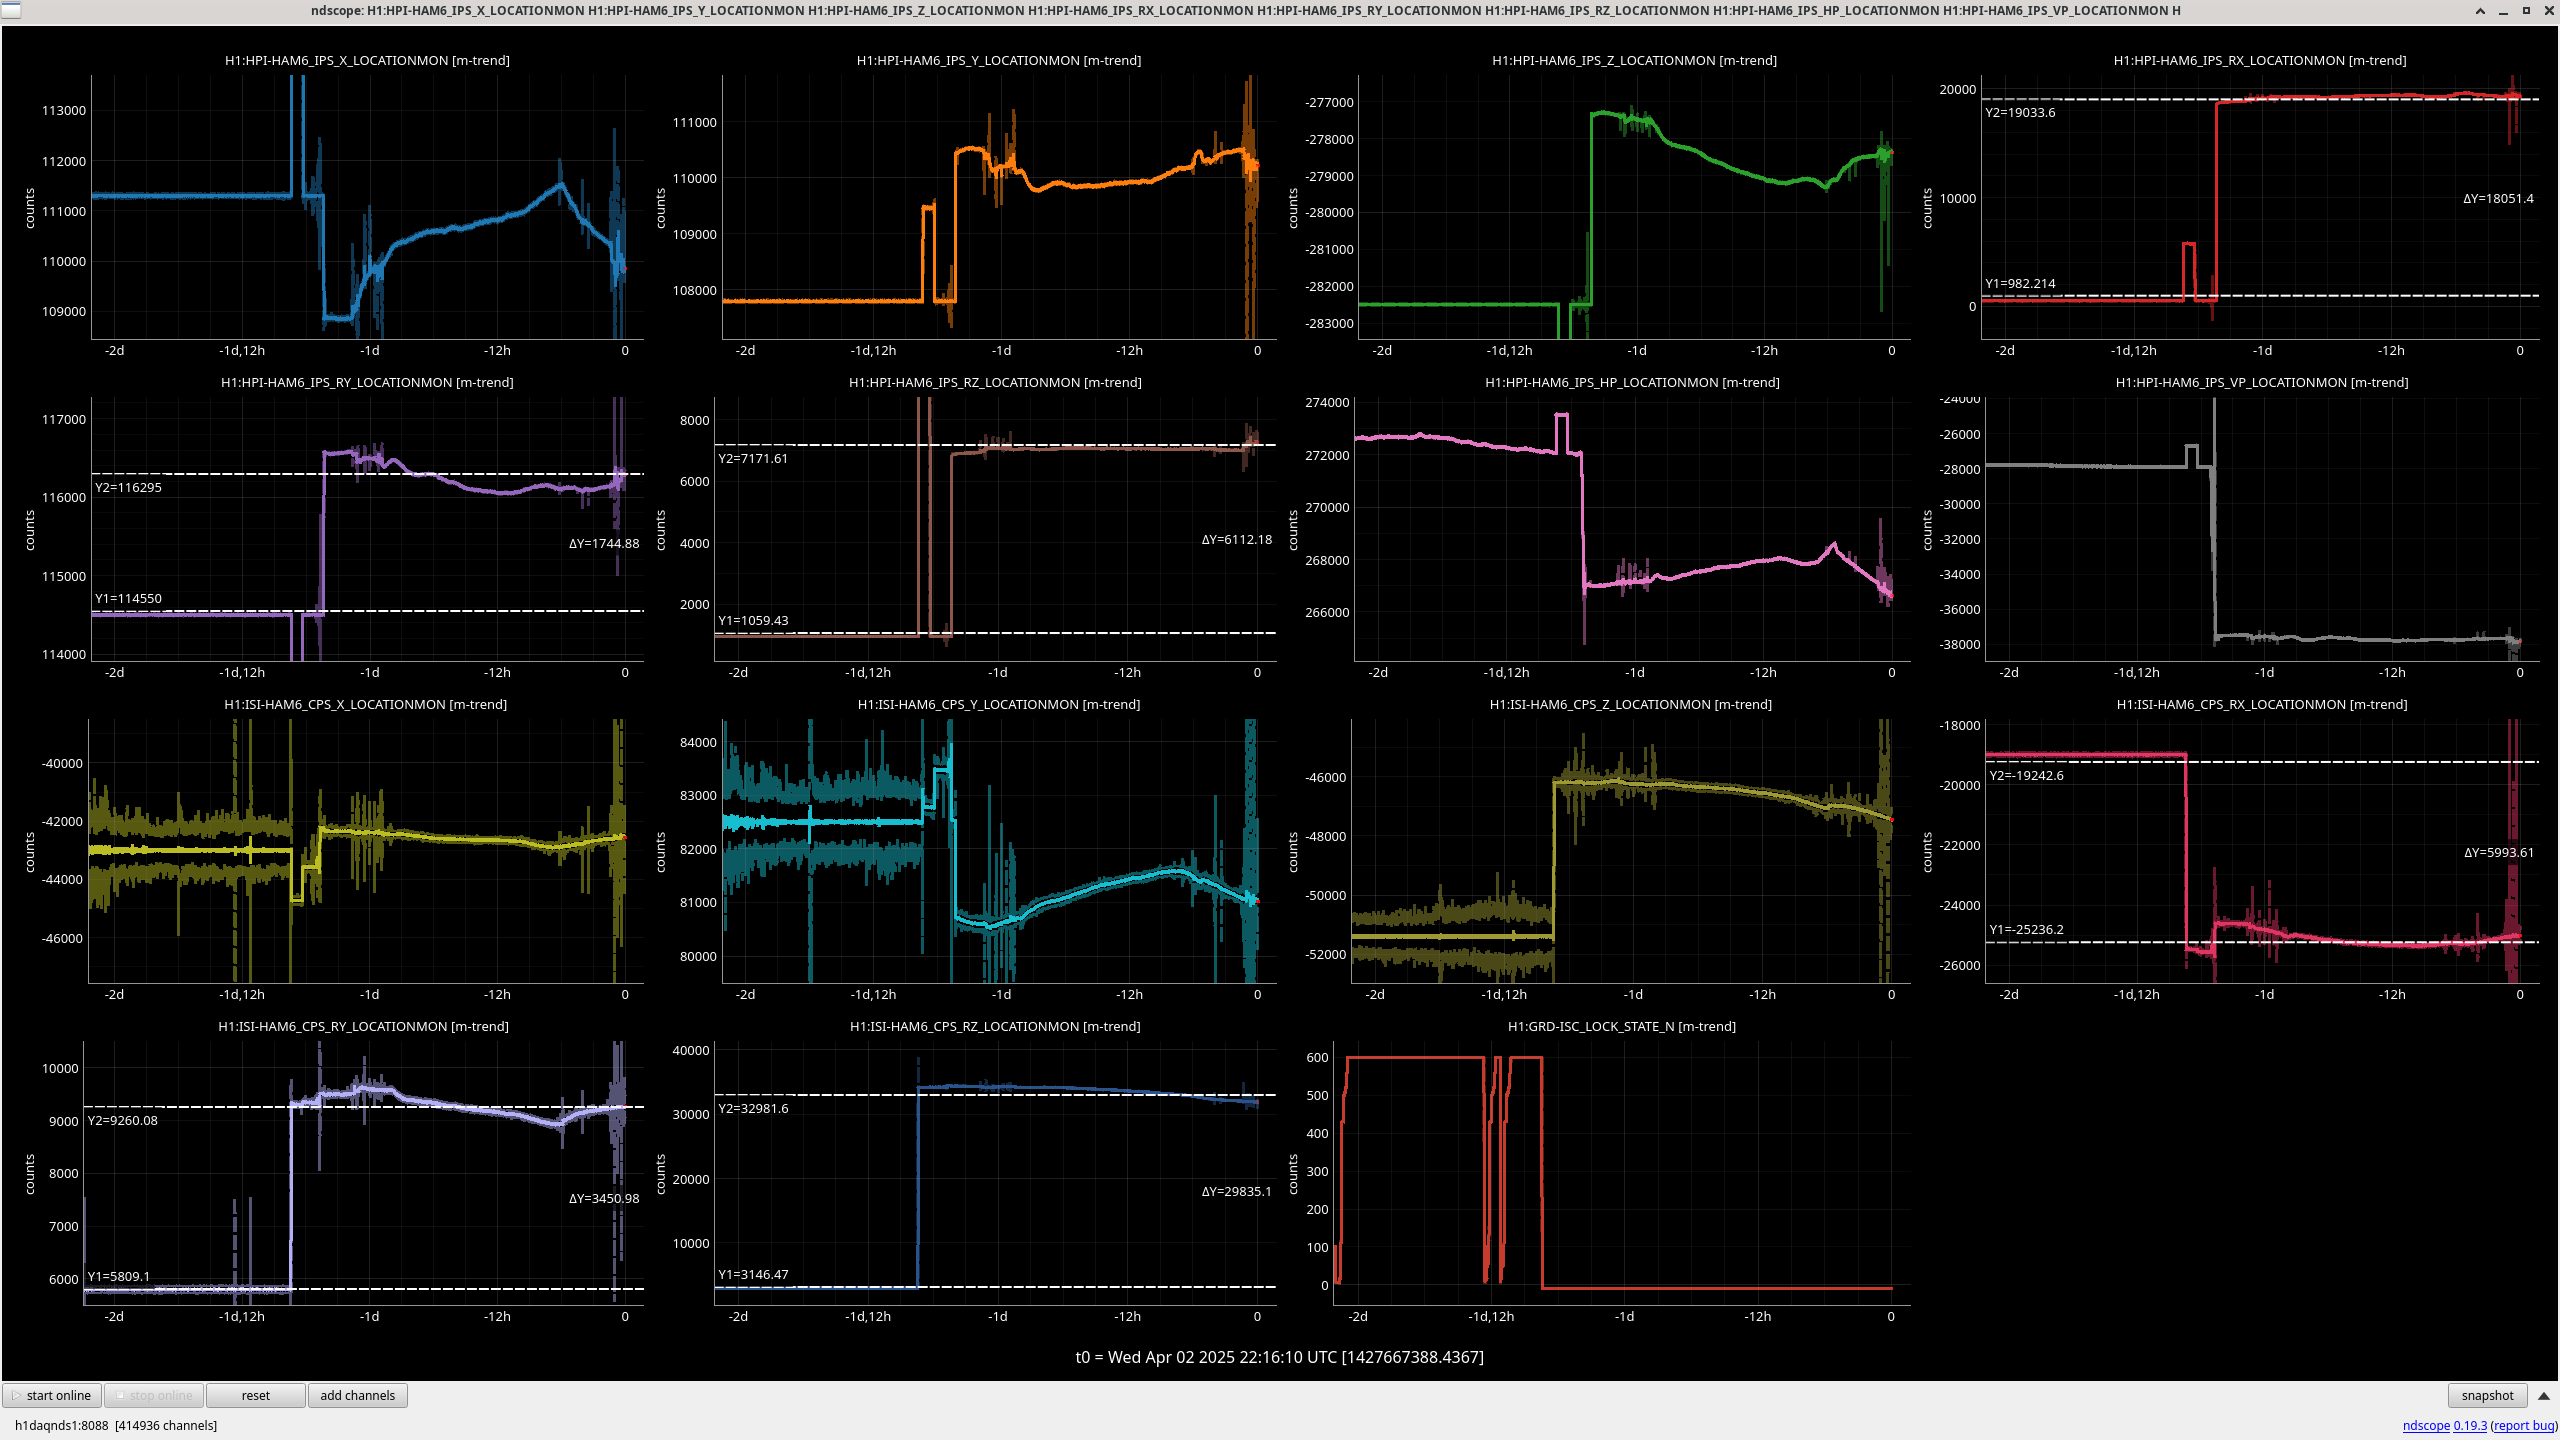
Task: Click the ISI-HAM6_CPS_Z_LOCATIONMON plot title
Action: 1630,704
